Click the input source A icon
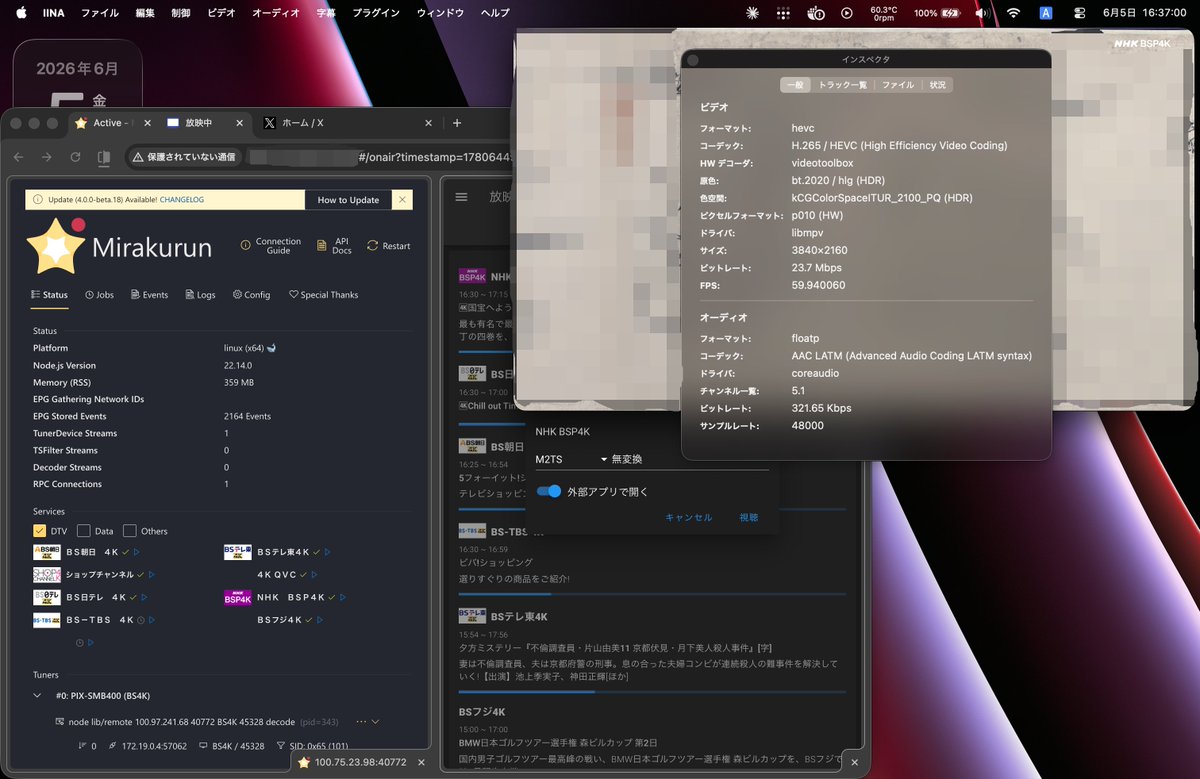Image resolution: width=1200 pixels, height=779 pixels. (x=1046, y=13)
